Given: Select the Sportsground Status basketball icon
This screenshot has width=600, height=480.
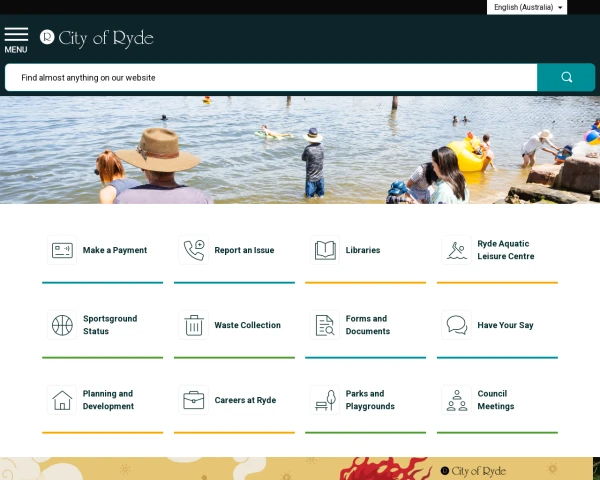Looking at the screenshot, I should click(62, 325).
